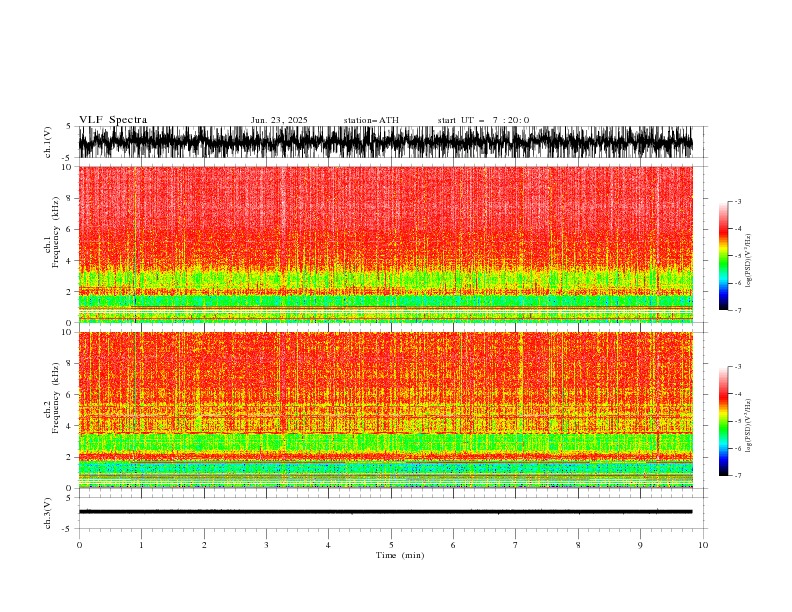Click the ch.2 color bar "-3" label
This screenshot has height=612, width=792.
click(x=737, y=367)
